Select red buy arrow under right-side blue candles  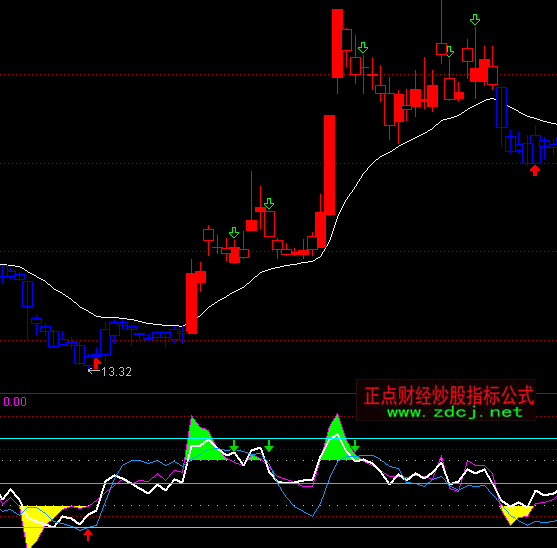pyautogui.click(x=535, y=170)
